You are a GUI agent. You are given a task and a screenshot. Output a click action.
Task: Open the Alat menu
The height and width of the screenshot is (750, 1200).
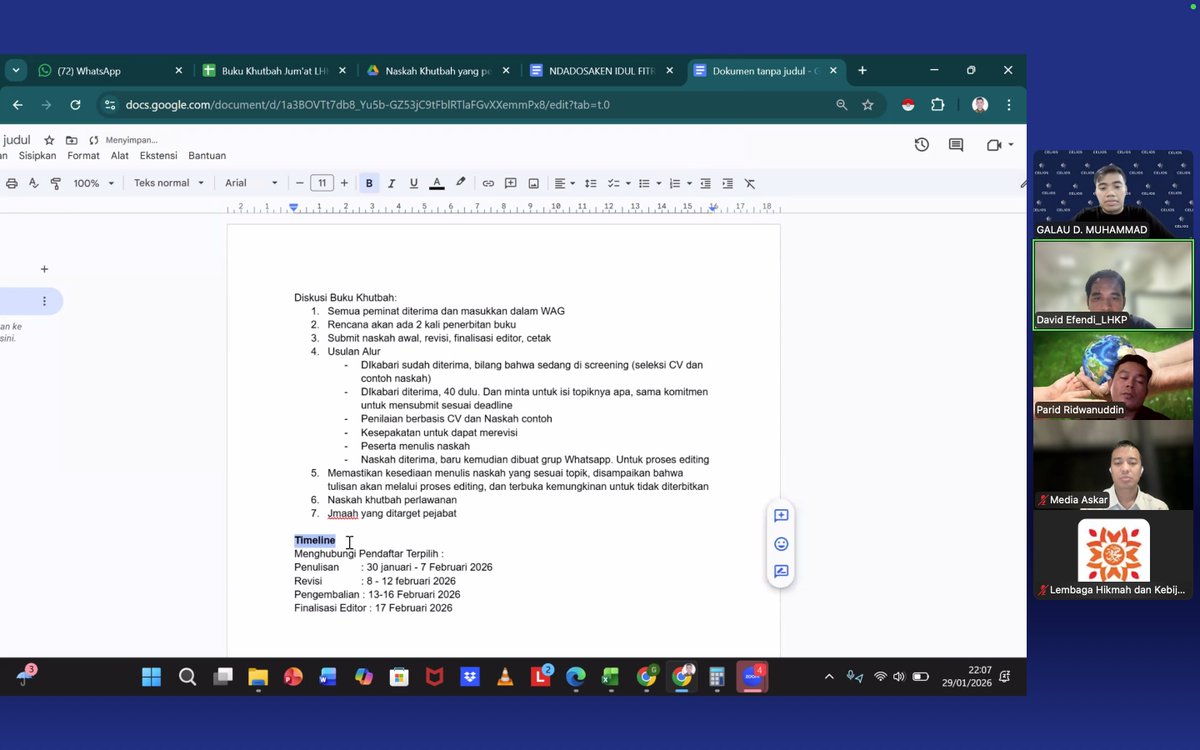click(x=120, y=156)
